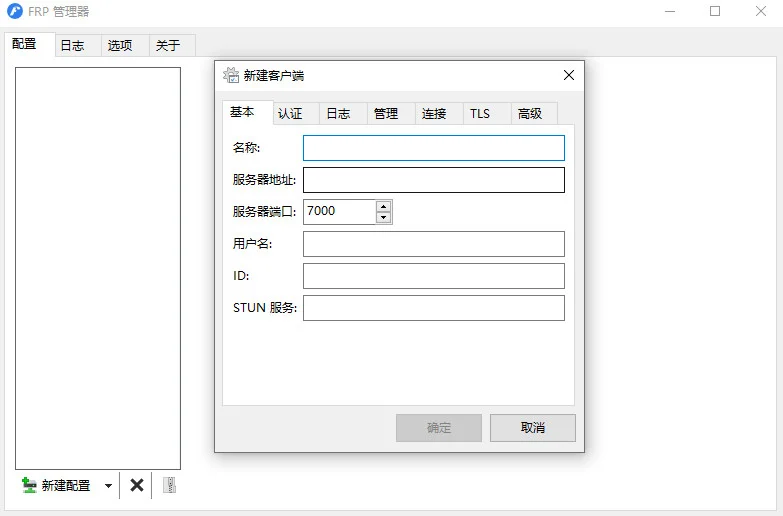Click the delete X toolbar icon
Screen dimensions: 783x516
[x=137, y=485]
